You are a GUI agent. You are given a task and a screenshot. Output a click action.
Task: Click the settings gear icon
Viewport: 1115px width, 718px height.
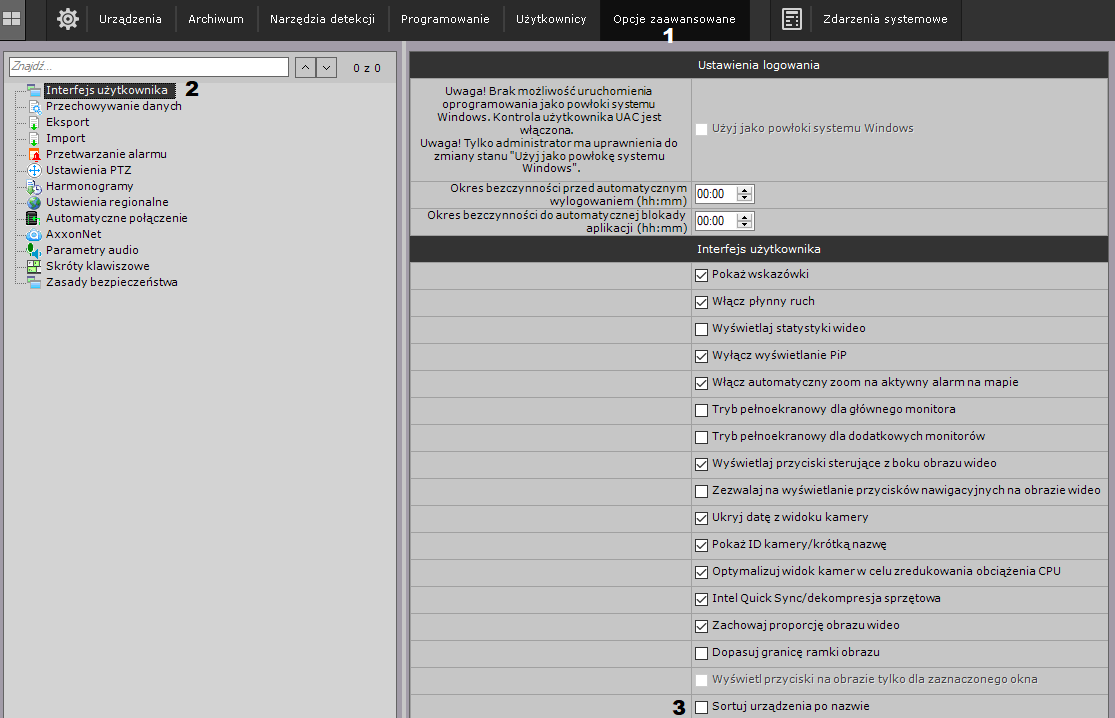(68, 19)
